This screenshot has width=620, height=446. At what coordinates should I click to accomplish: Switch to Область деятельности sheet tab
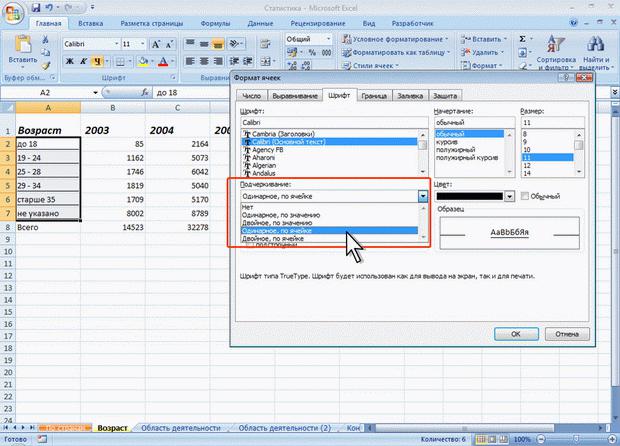(180, 428)
